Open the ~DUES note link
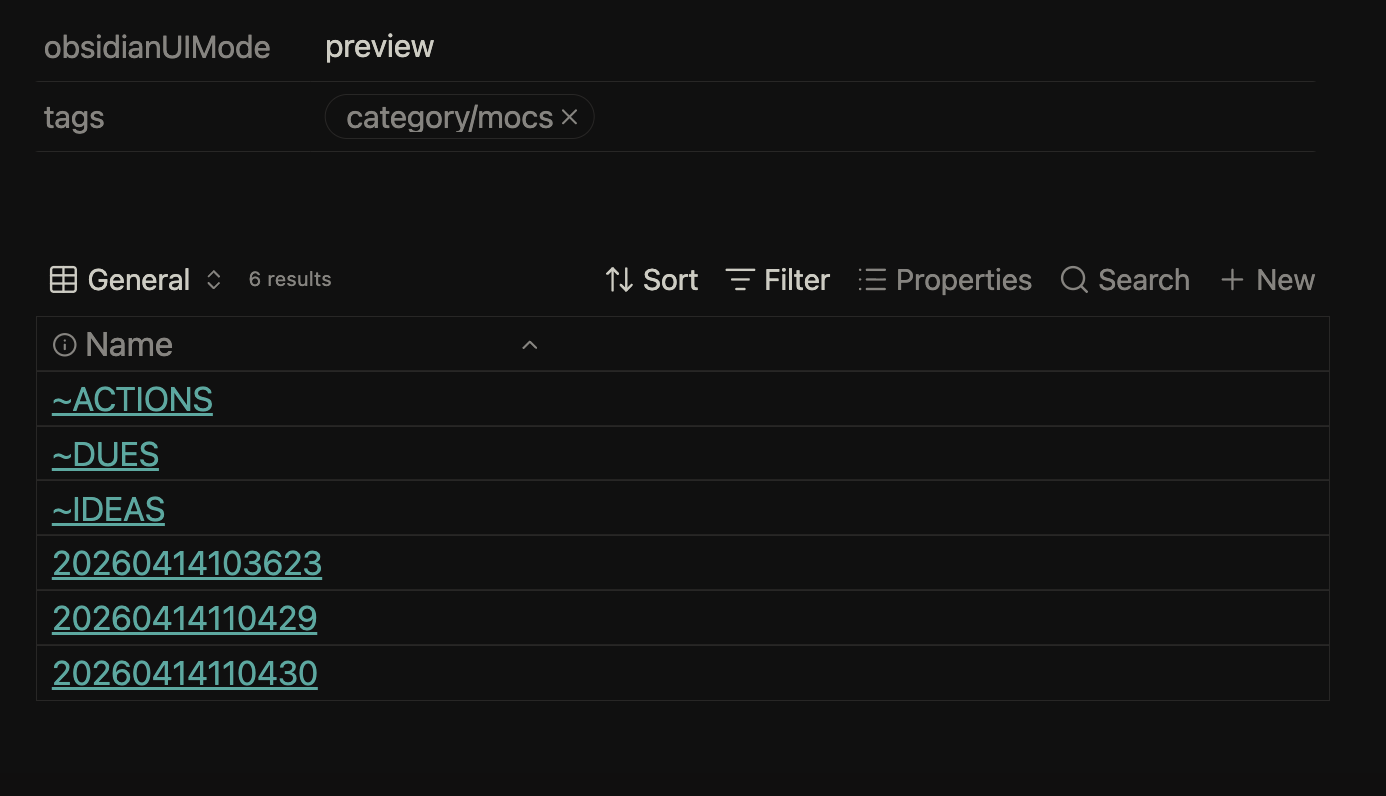The width and height of the screenshot is (1386, 796). pos(105,455)
